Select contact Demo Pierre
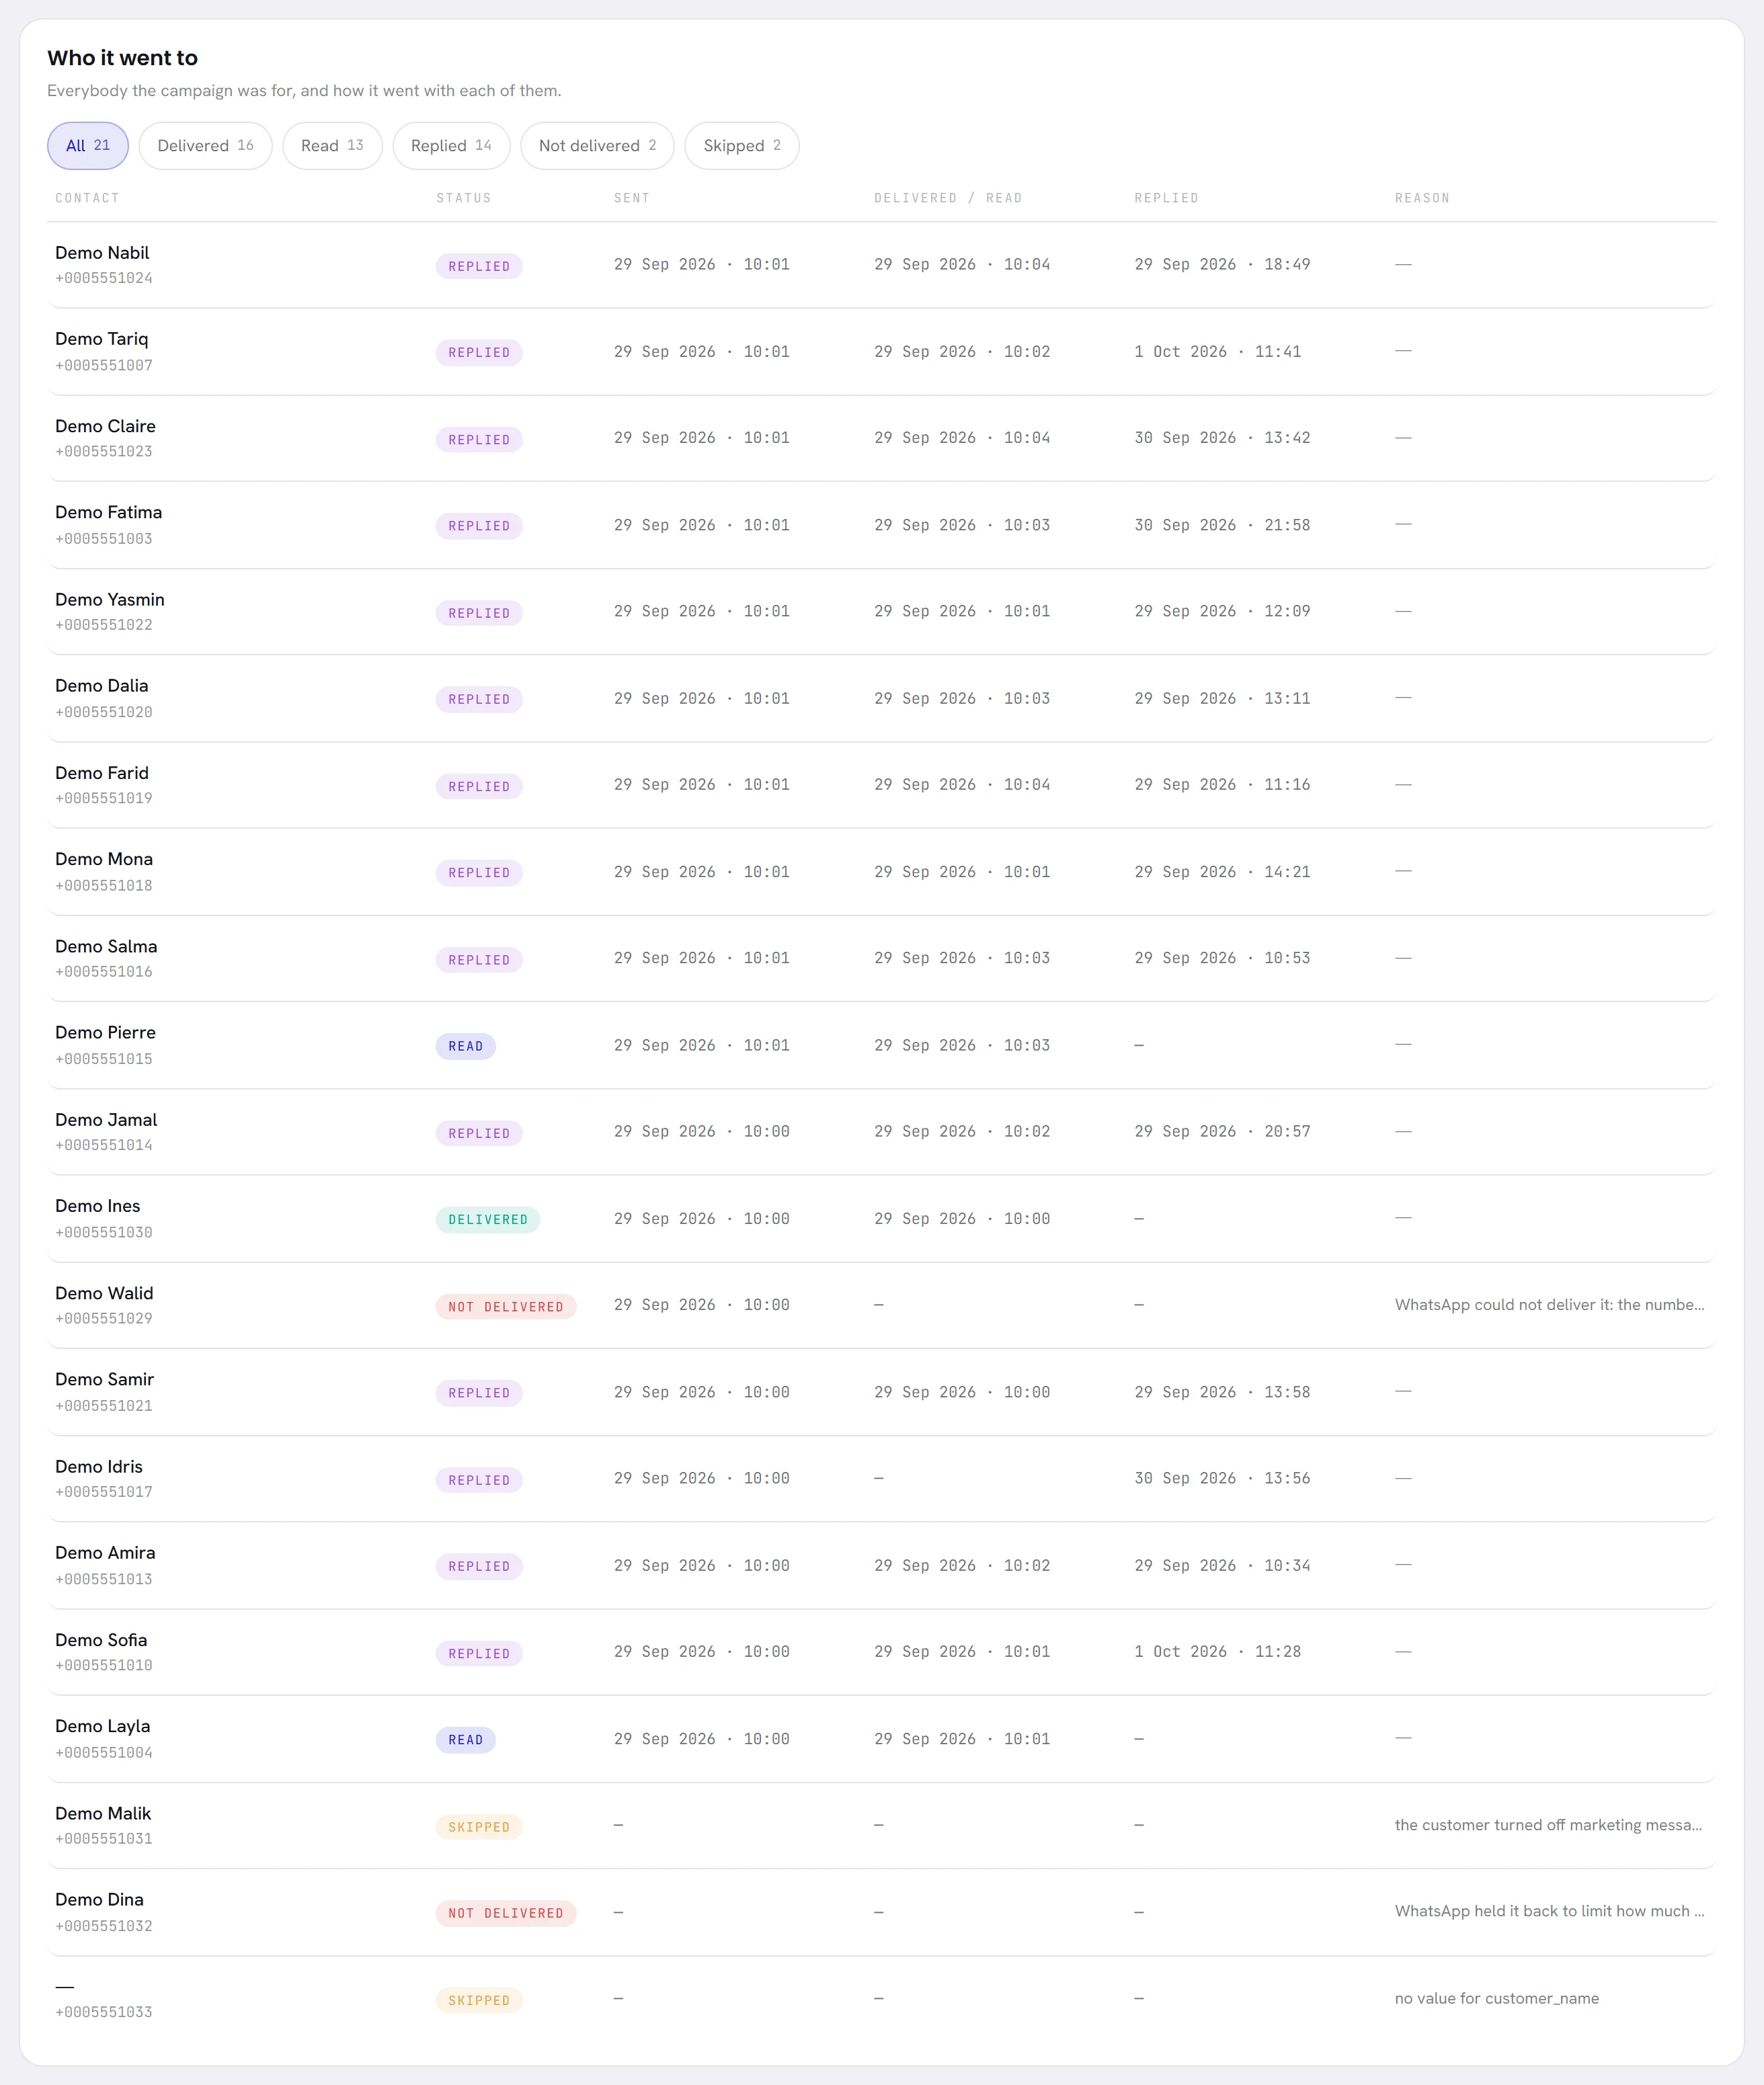Screen dimensions: 1764x2085 point(105,1032)
